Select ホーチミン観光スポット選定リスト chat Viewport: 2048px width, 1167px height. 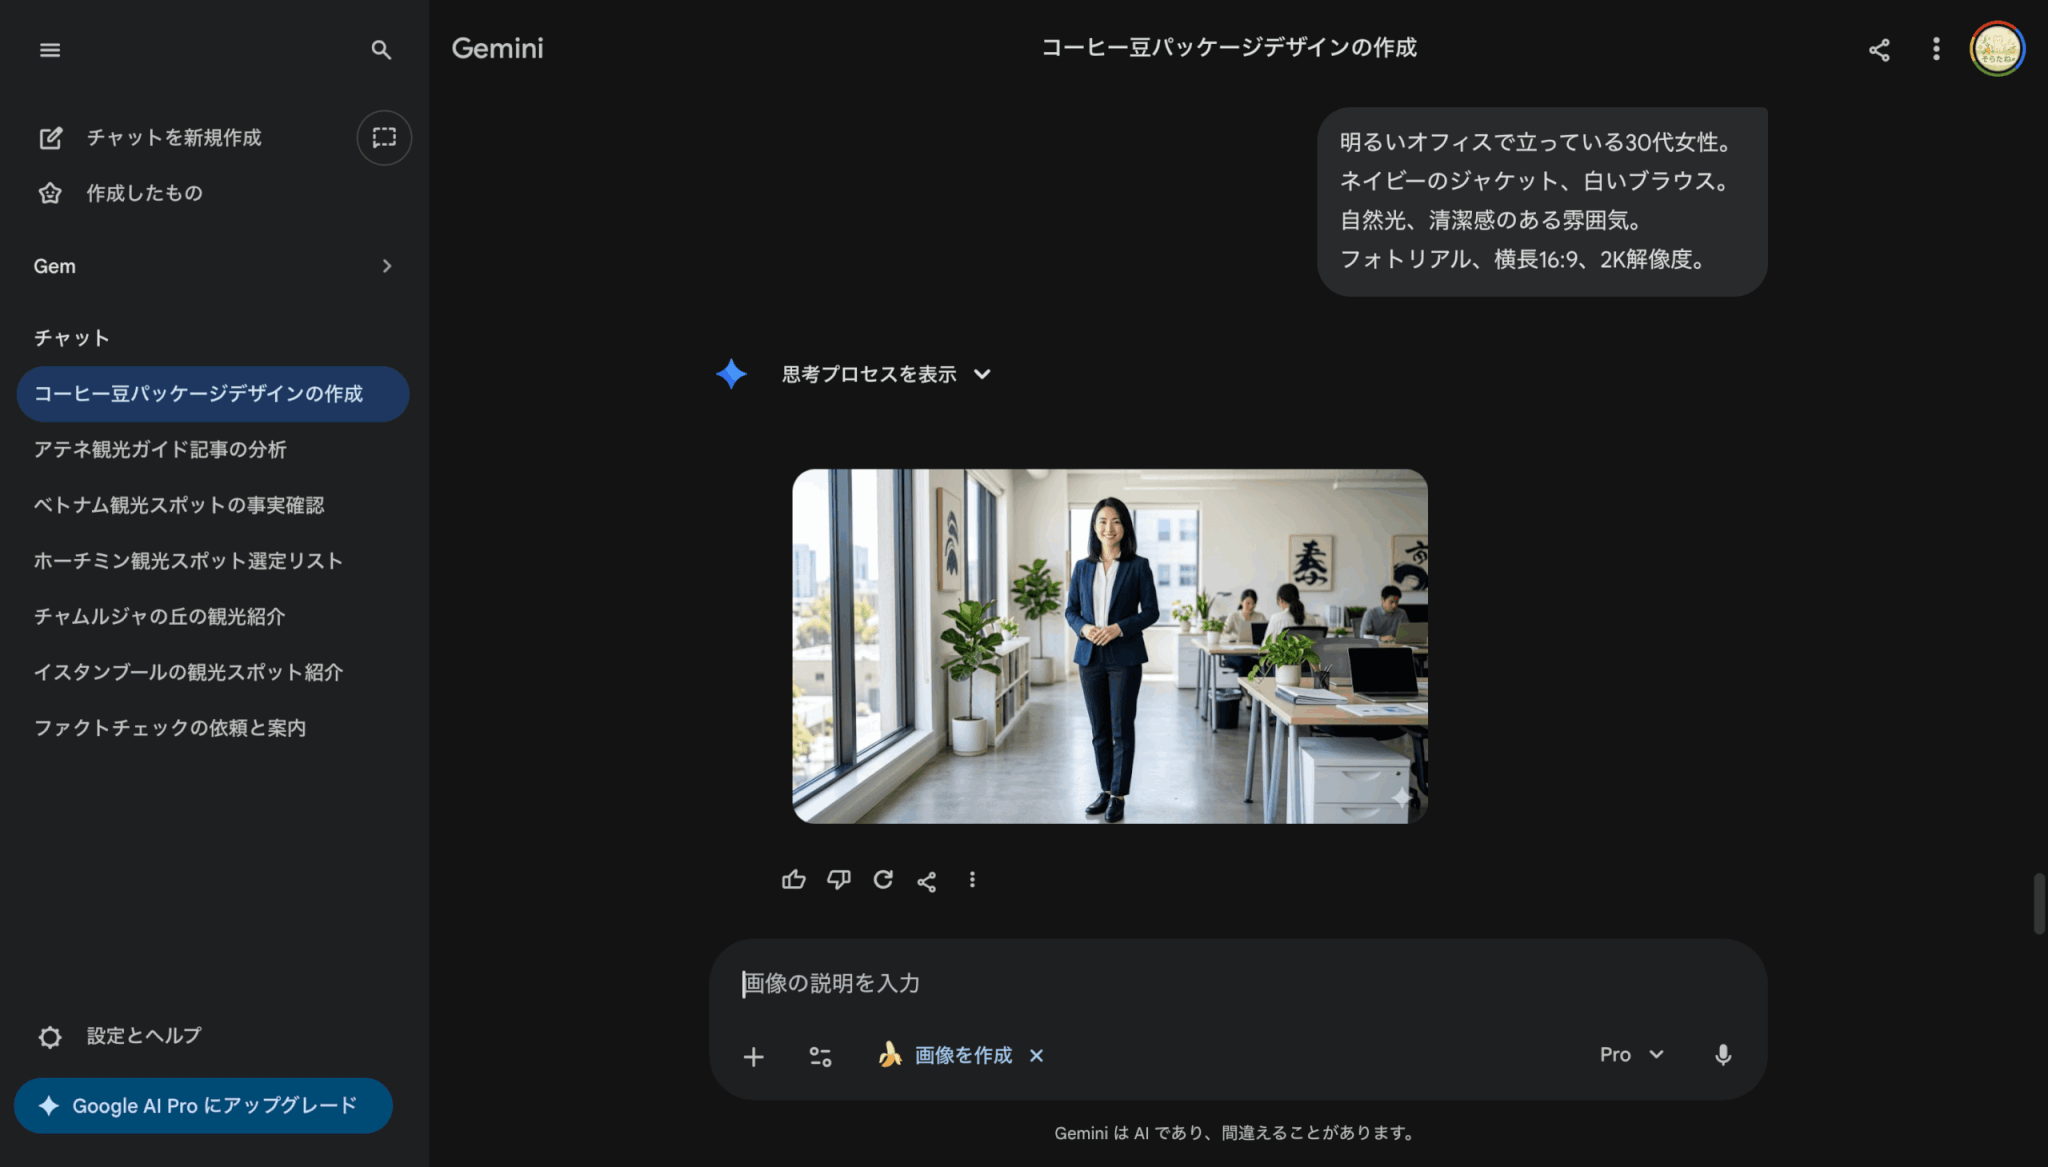[x=188, y=561]
